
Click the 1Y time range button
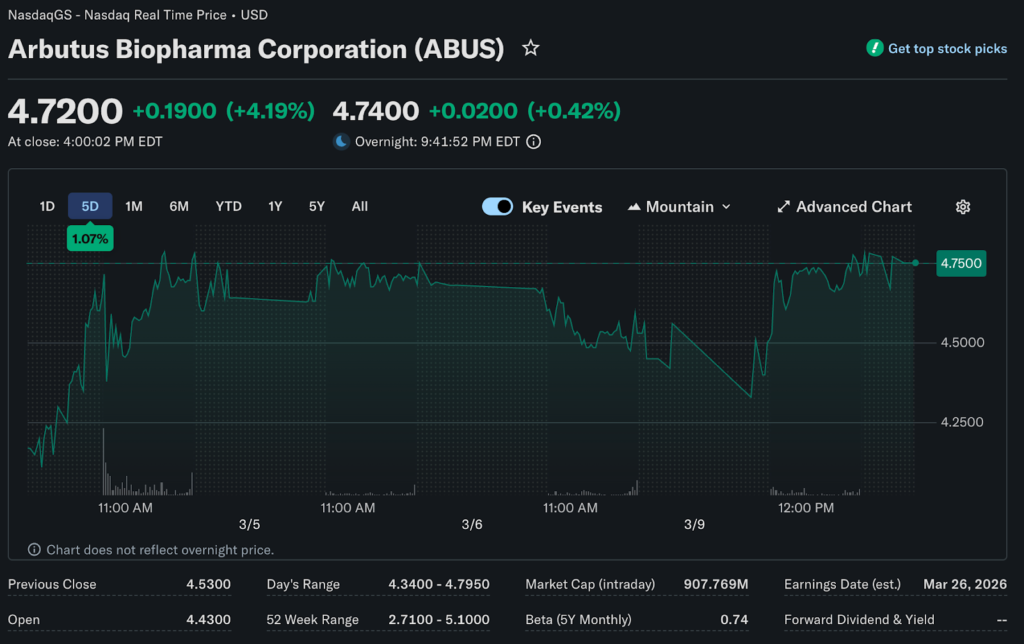[x=275, y=206]
